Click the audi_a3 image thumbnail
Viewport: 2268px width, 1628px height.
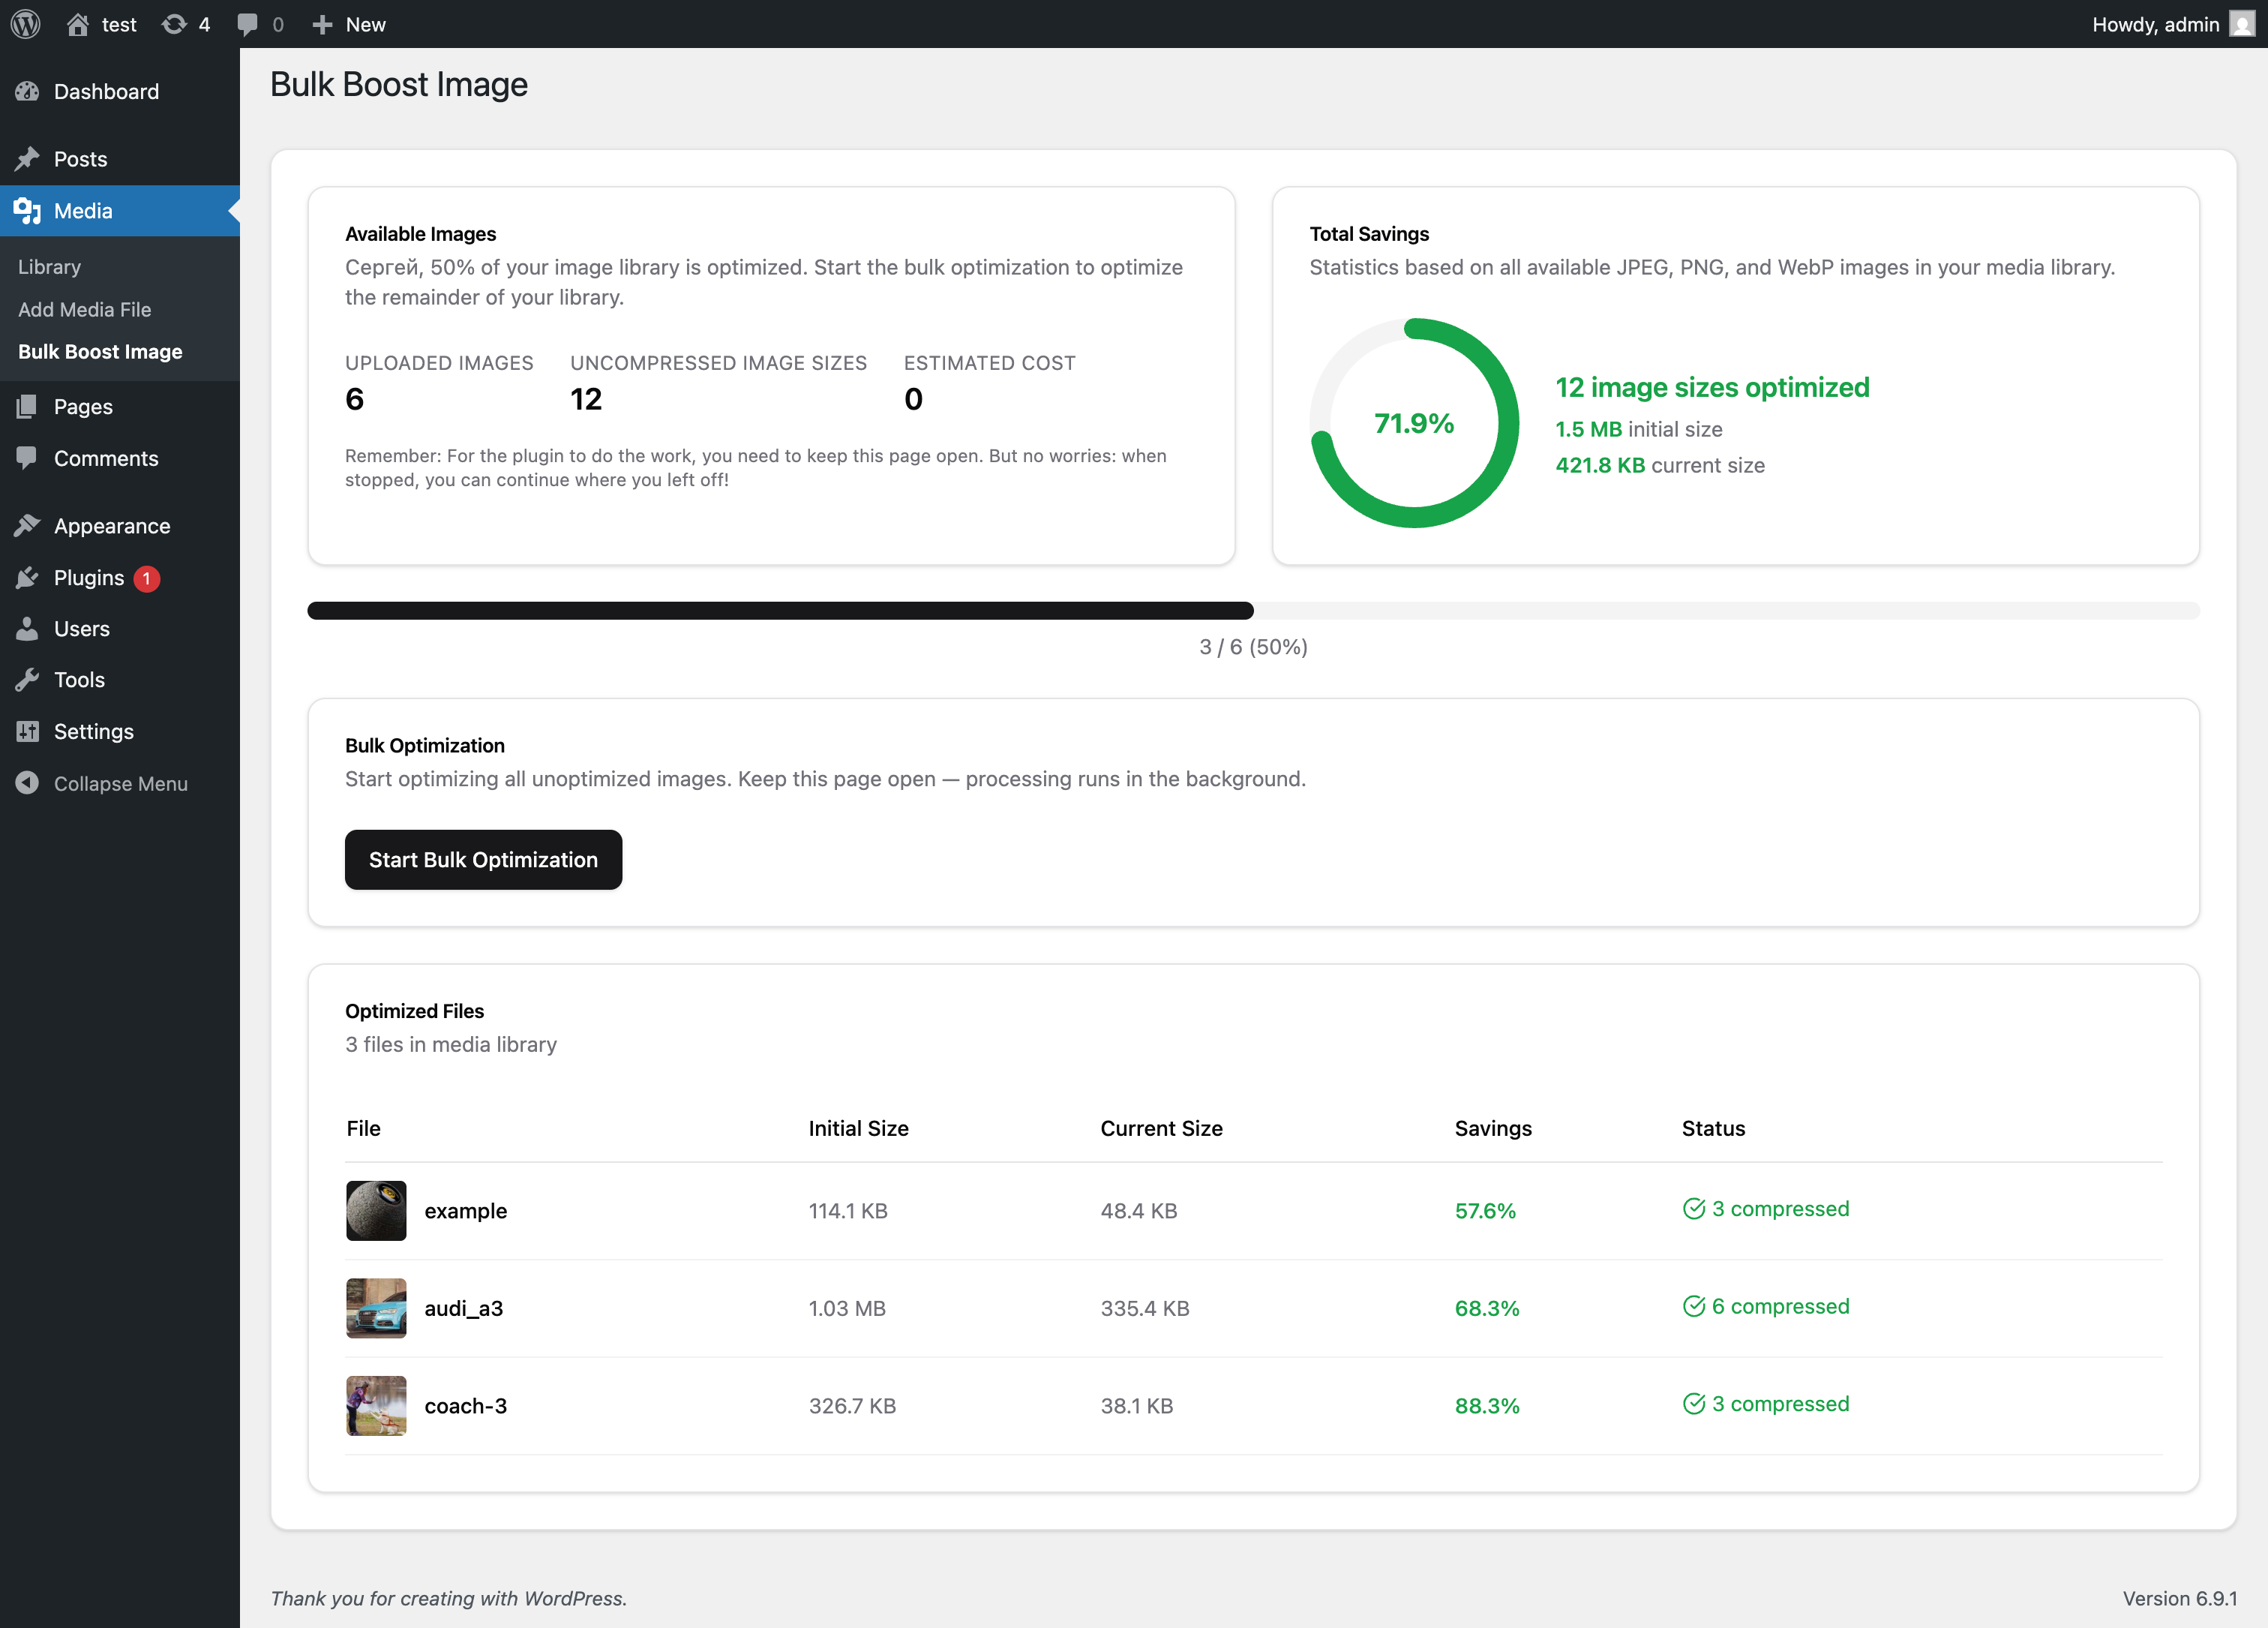click(x=376, y=1308)
